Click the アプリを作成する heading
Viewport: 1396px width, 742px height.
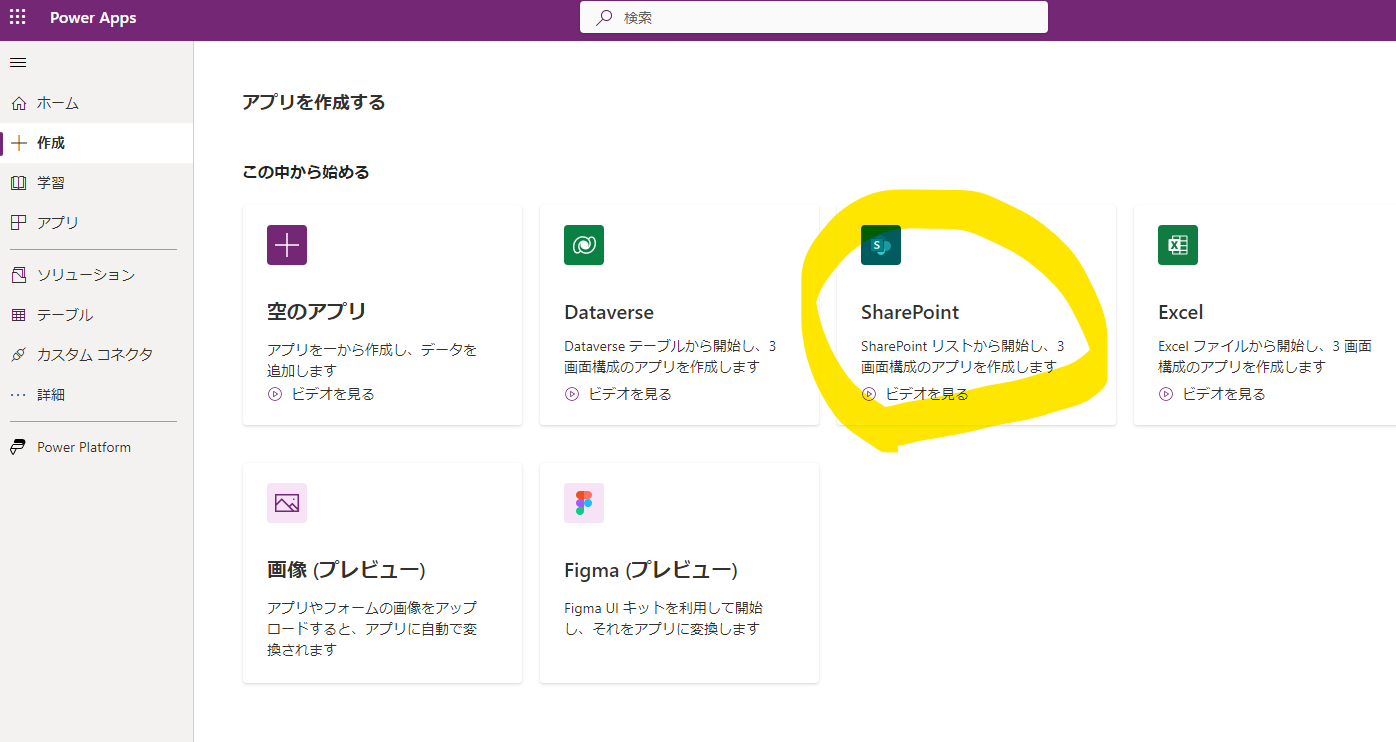click(x=314, y=102)
